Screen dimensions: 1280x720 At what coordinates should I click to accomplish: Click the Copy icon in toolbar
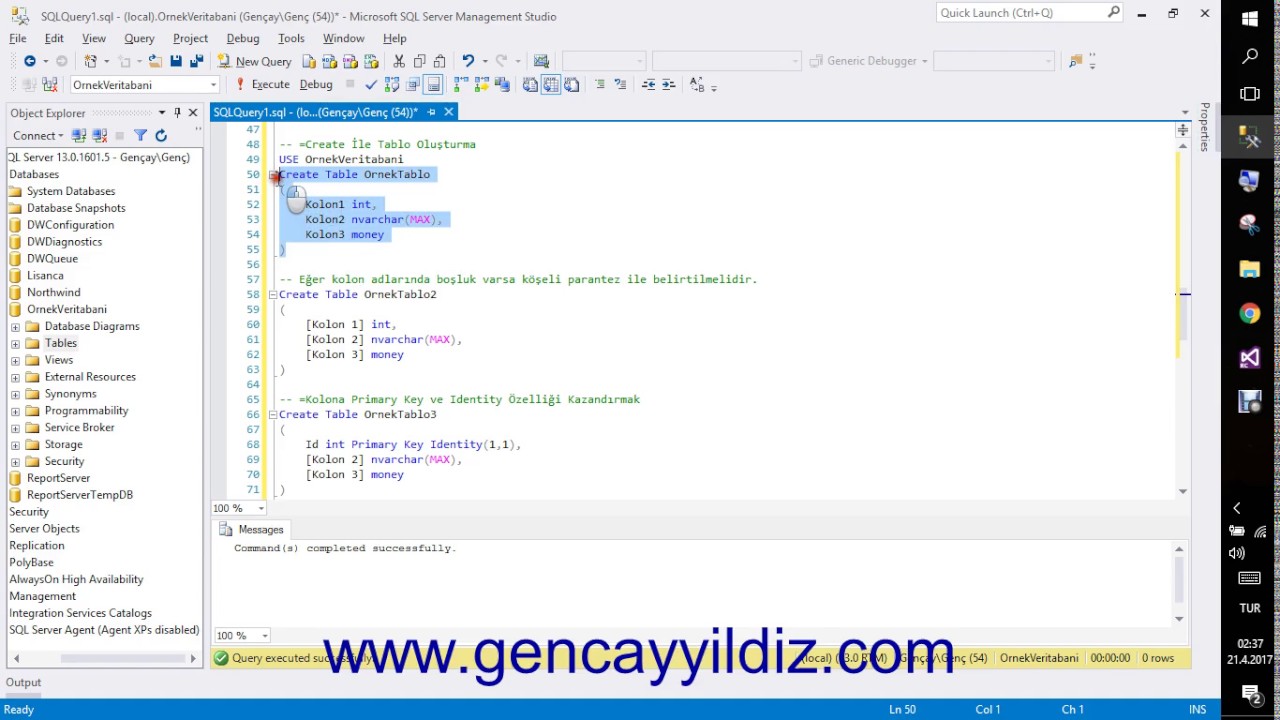pos(419,61)
